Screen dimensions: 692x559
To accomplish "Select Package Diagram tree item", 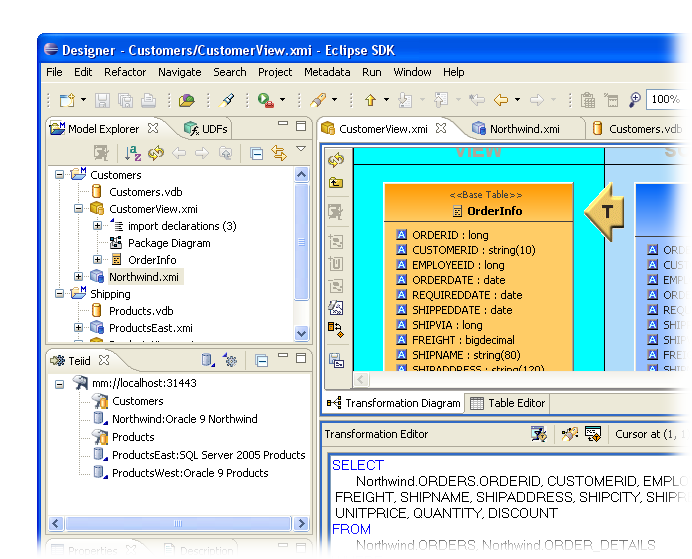I will tap(169, 243).
